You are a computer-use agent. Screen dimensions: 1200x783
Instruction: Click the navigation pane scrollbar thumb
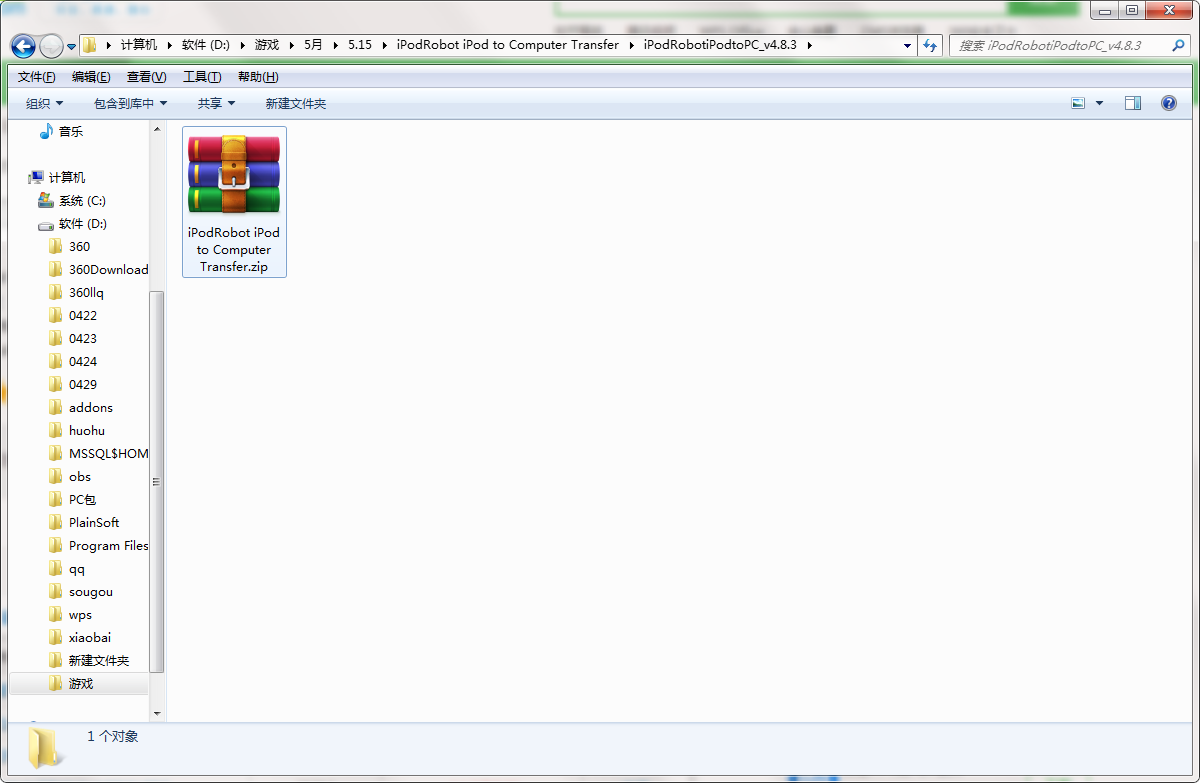click(157, 481)
